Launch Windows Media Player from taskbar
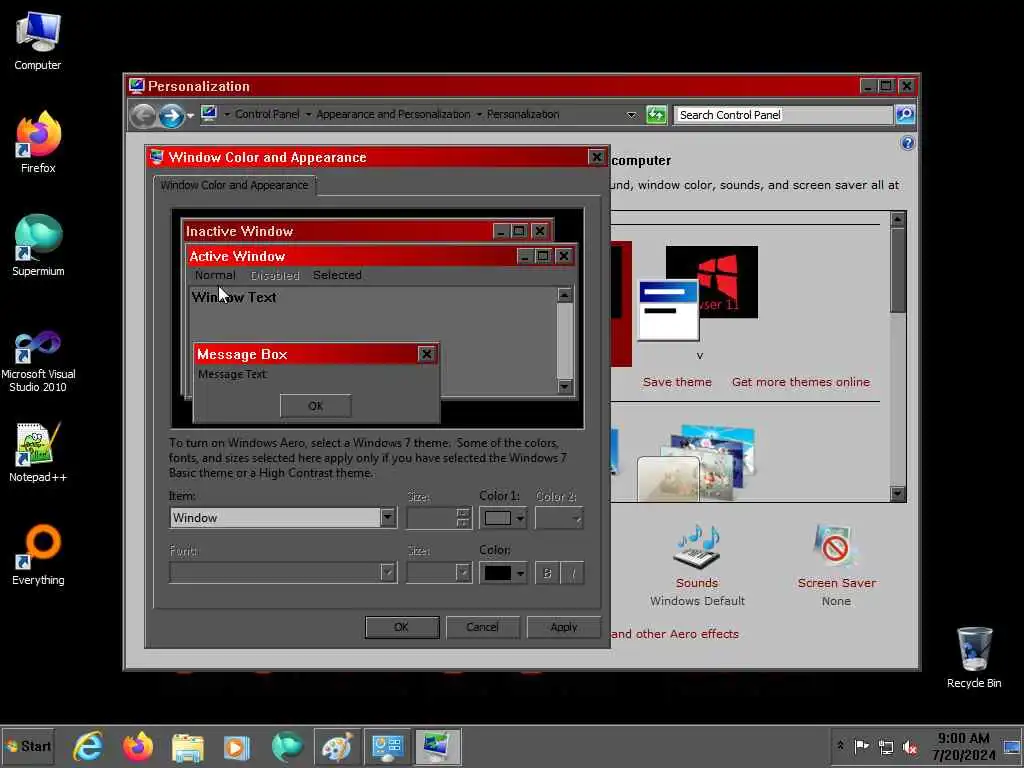The image size is (1024, 768). pyautogui.click(x=237, y=746)
